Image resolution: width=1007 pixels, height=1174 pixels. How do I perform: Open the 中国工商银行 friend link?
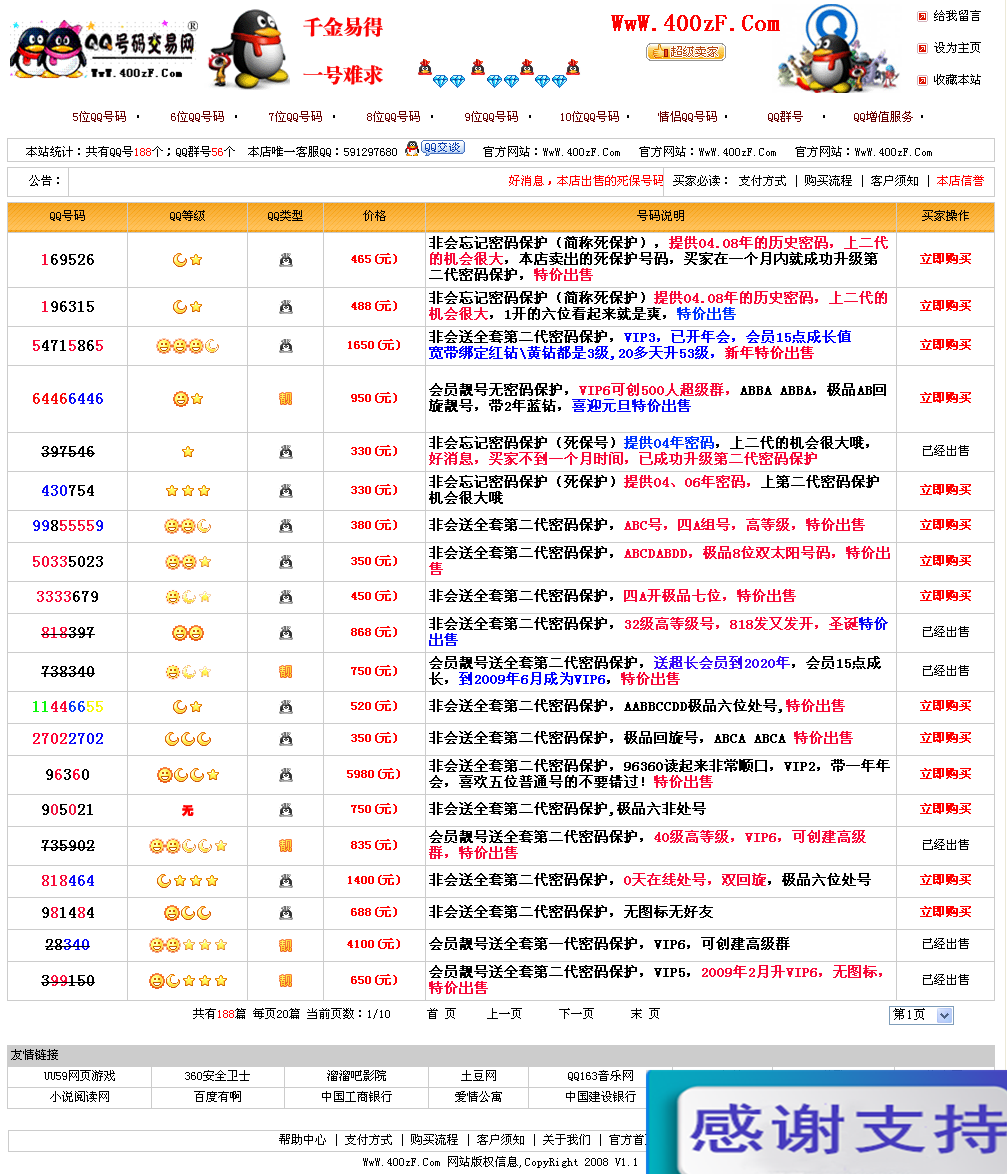click(x=356, y=1097)
